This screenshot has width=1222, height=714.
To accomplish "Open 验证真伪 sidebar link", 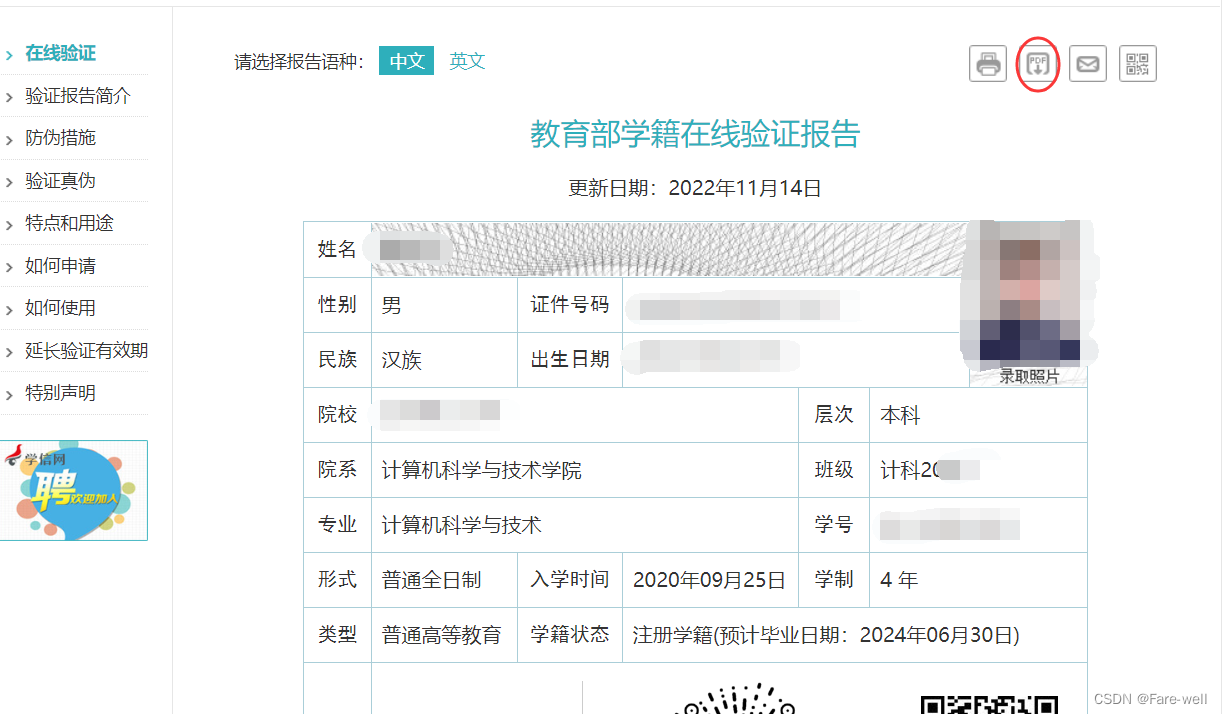I will click(60, 181).
